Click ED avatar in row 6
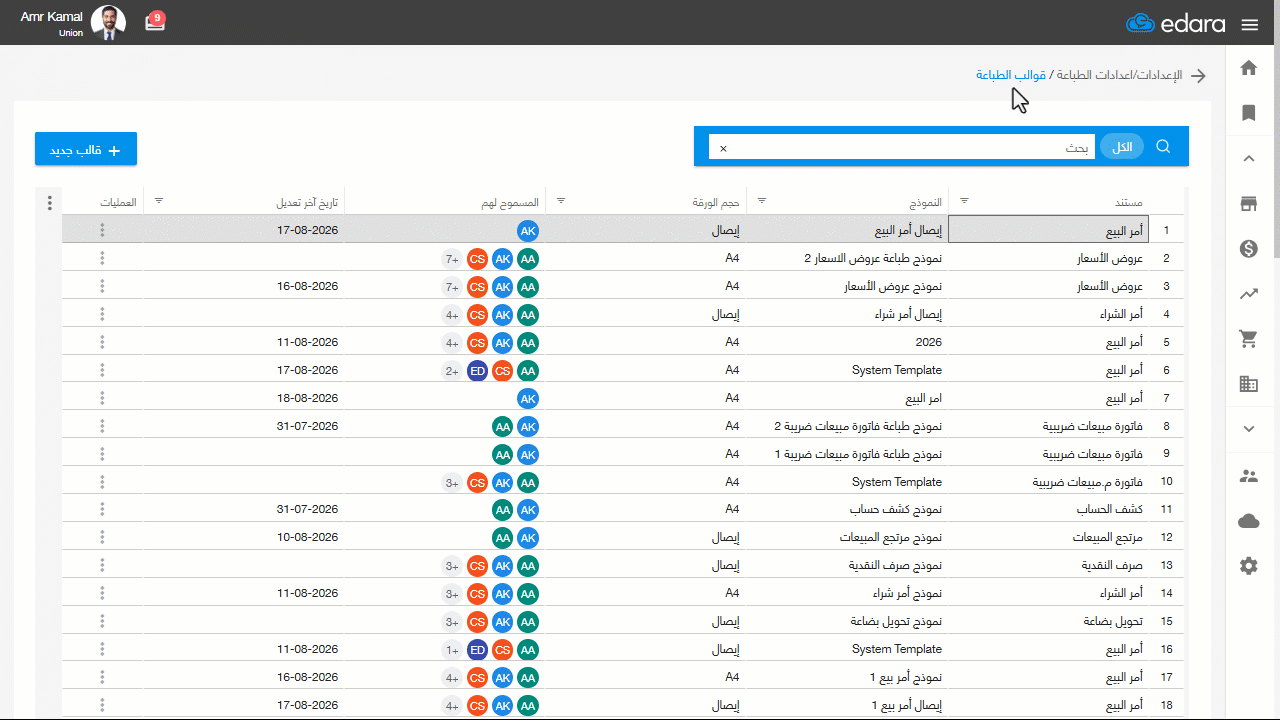The image size is (1280, 720). coord(477,370)
